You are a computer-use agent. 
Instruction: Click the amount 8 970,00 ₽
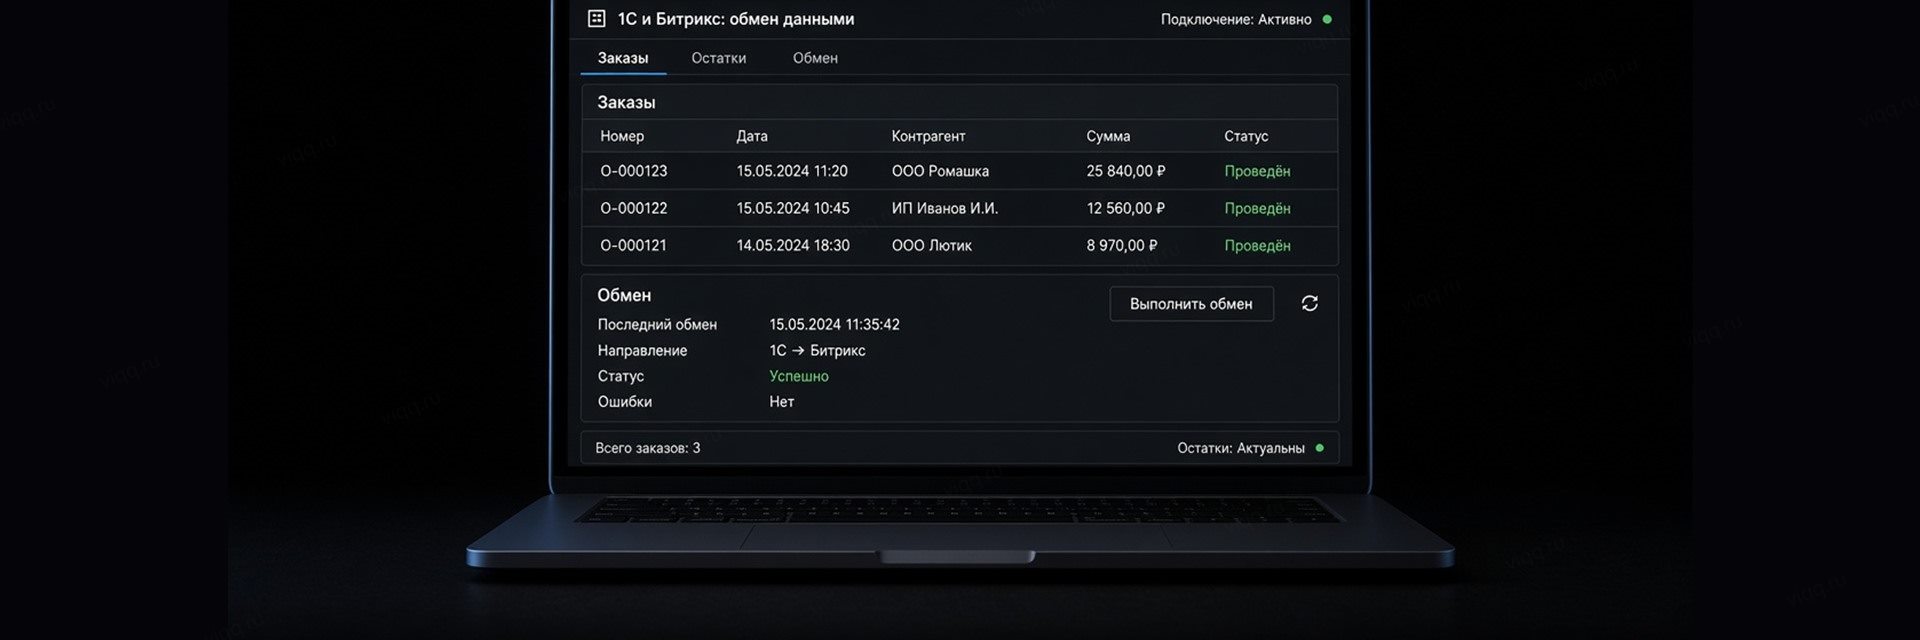(x=1122, y=245)
